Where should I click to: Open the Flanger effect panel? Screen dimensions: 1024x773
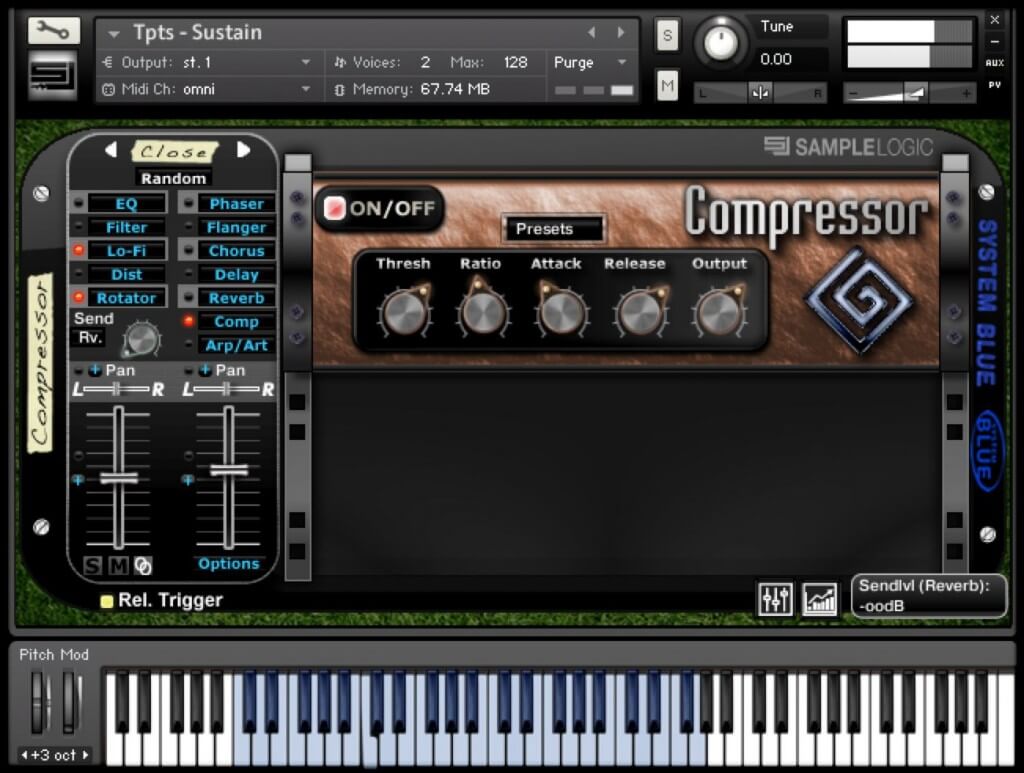236,227
